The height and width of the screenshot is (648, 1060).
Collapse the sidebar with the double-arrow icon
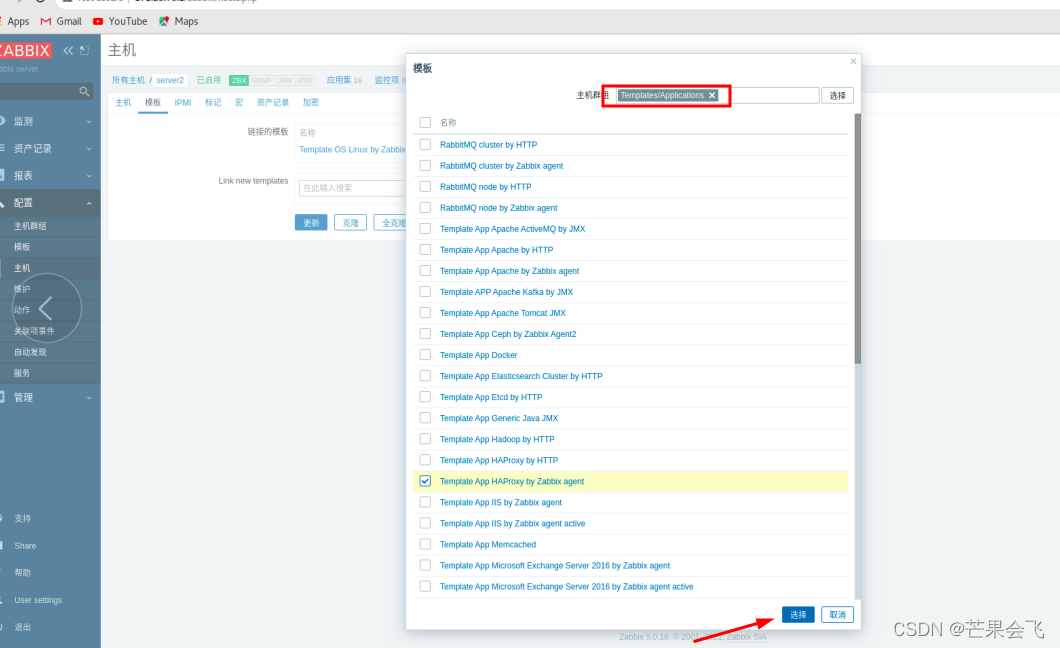(x=68, y=51)
